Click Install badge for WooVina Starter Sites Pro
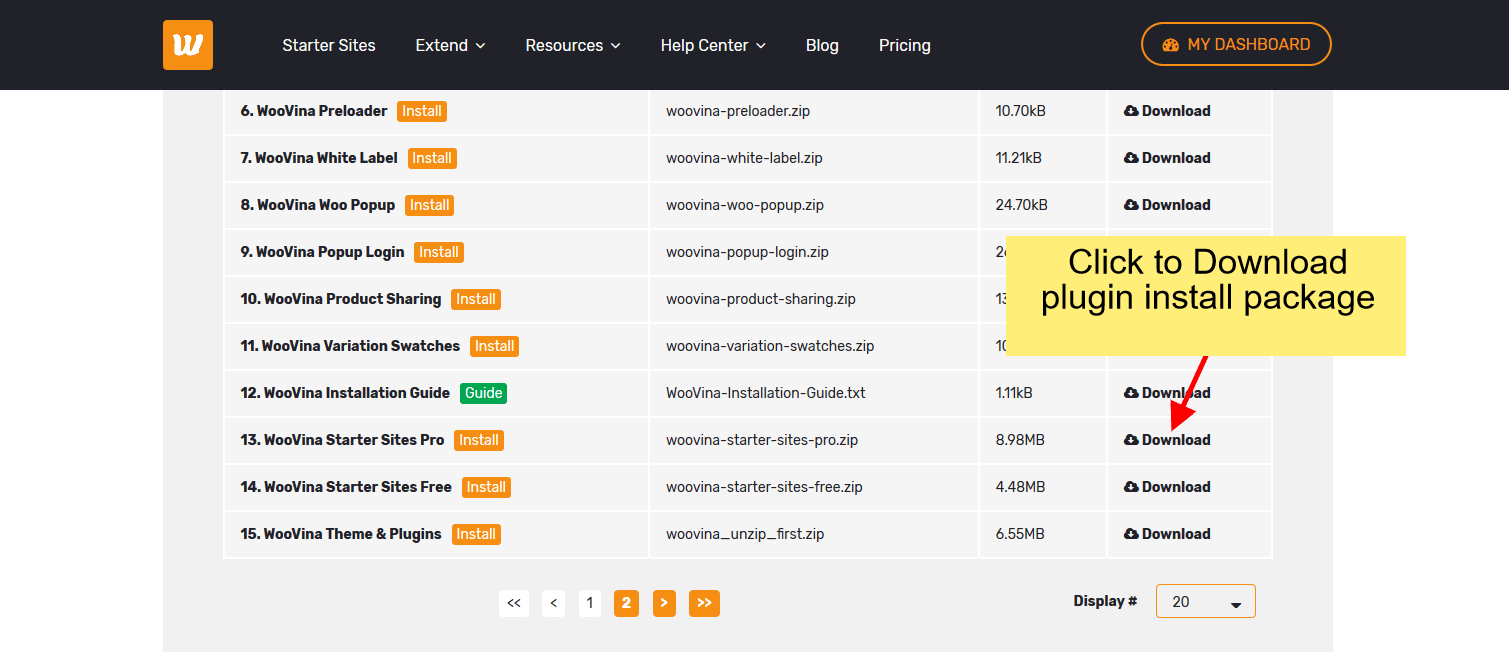 (x=479, y=440)
